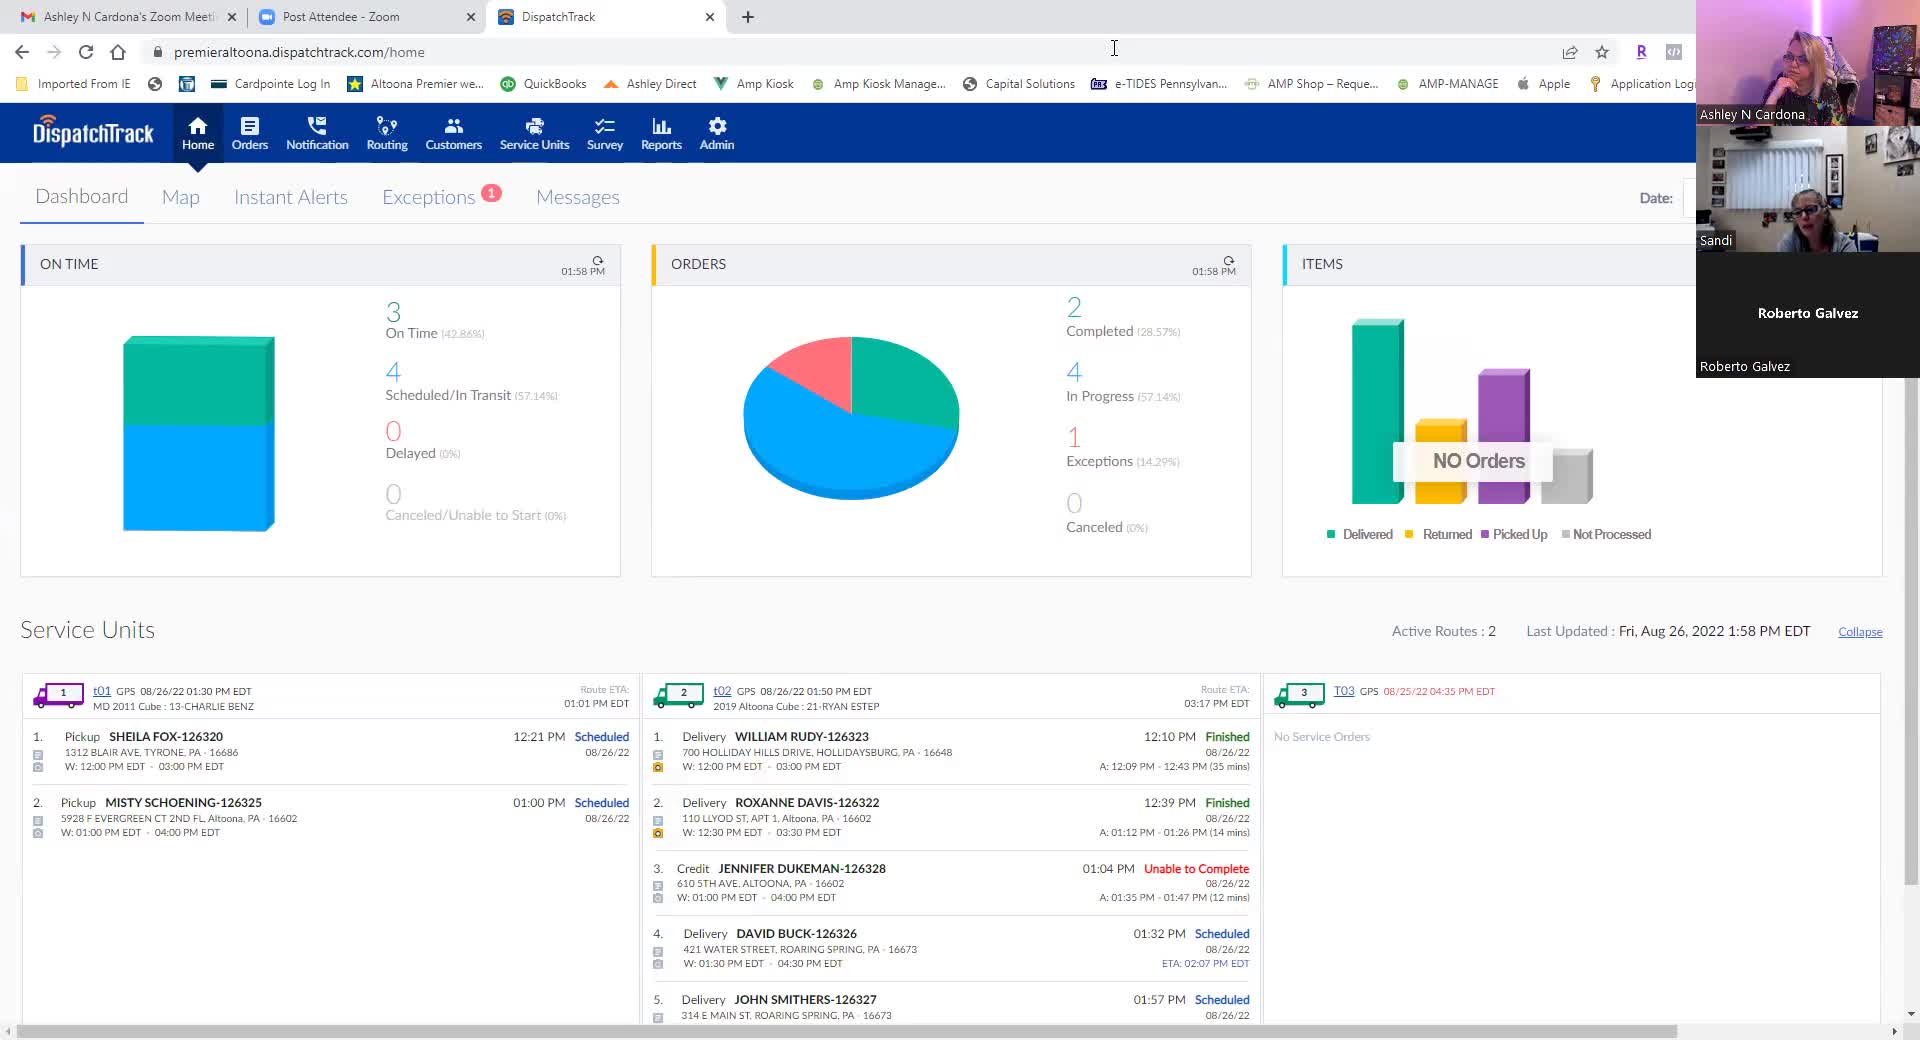Open the Customers section

[x=453, y=133]
